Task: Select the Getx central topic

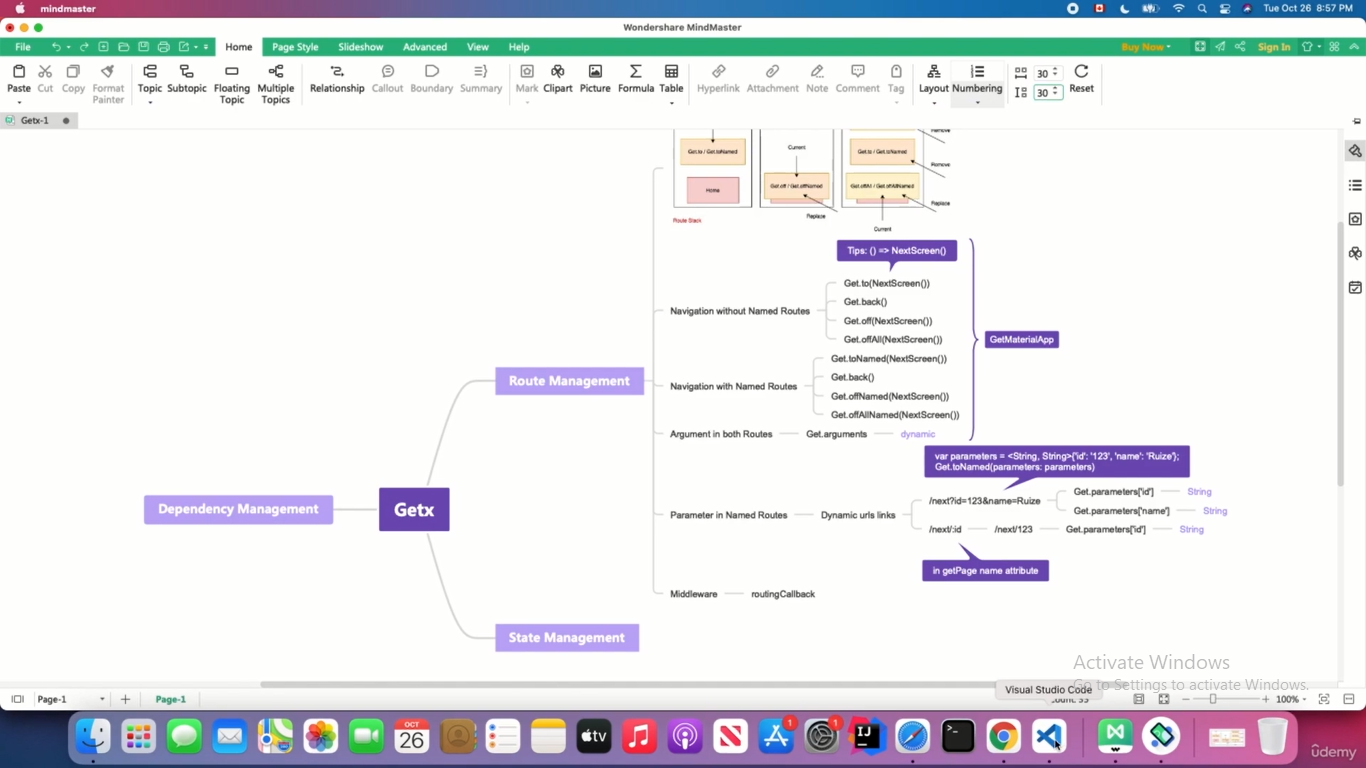Action: pos(414,510)
